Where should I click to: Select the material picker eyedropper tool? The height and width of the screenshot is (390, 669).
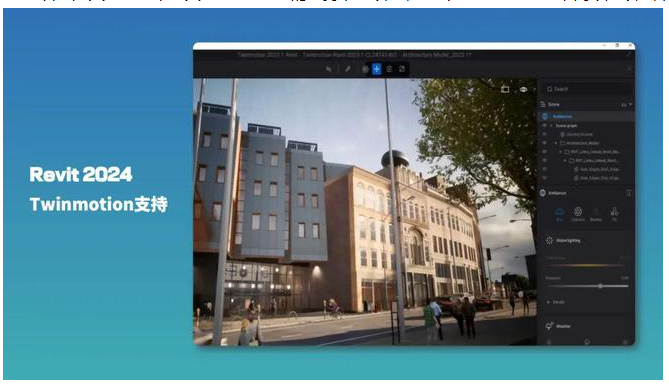[348, 69]
